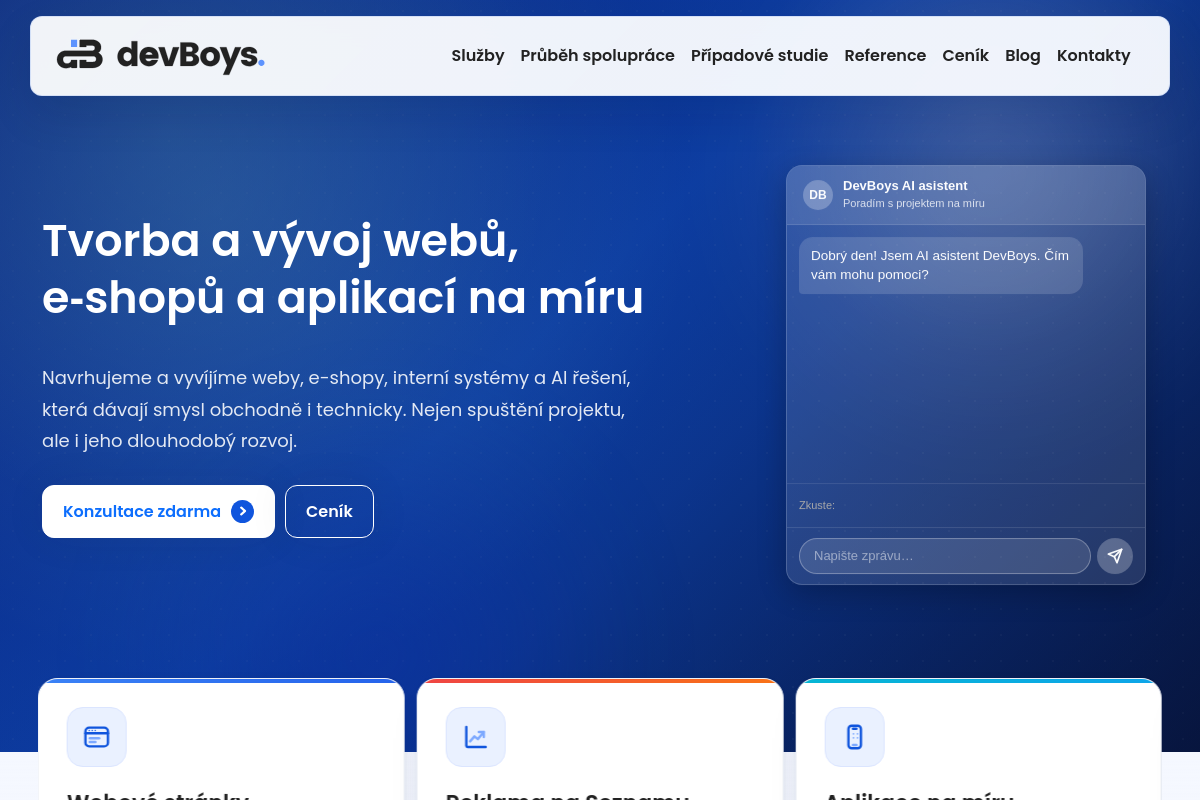The image size is (1200, 800).
Task: Open Ceník in the top navigation
Action: pos(965,56)
